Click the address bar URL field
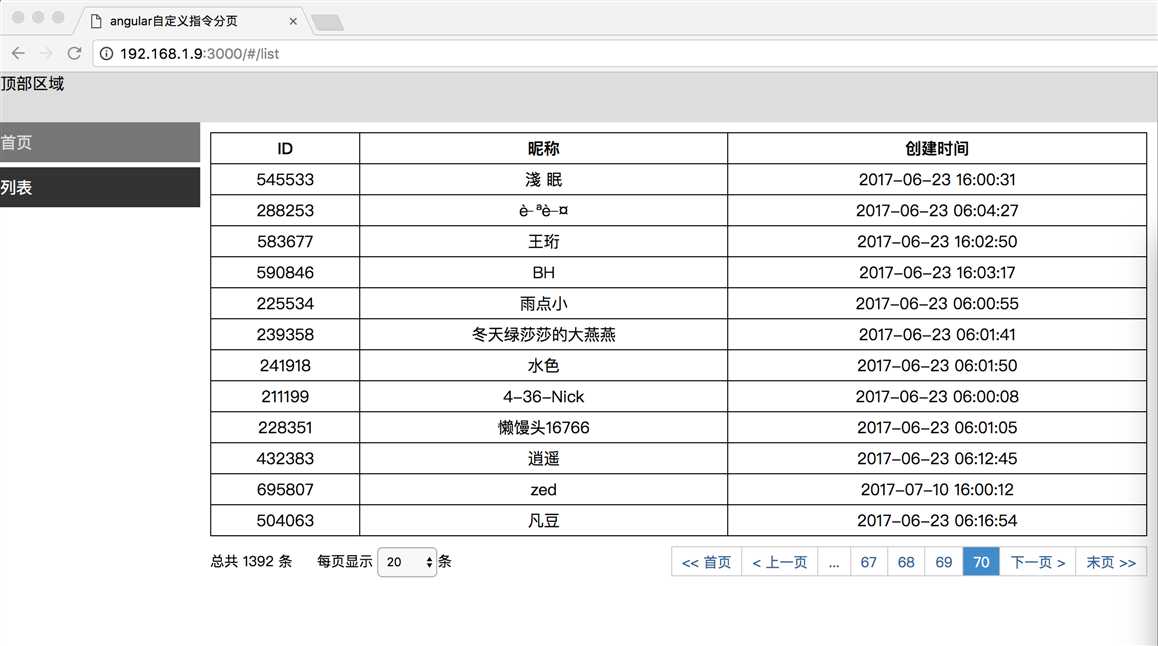This screenshot has height=646, width=1158. (x=400, y=54)
